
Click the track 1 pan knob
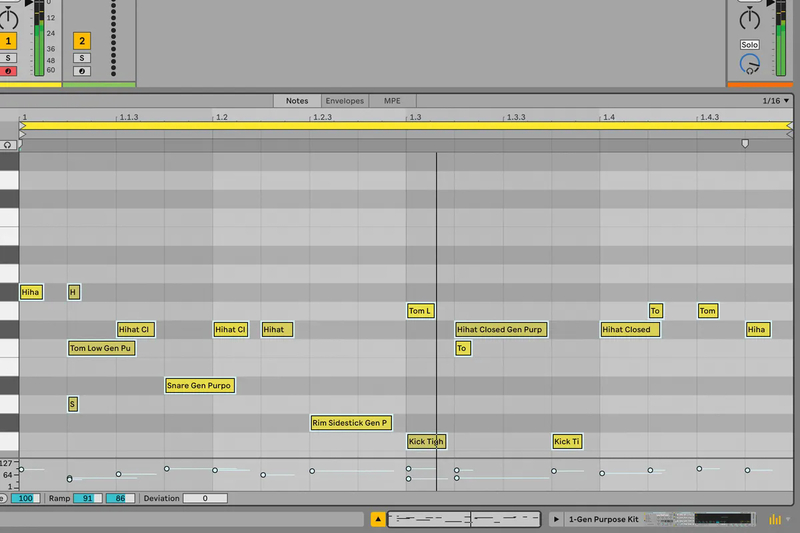(x=9, y=18)
